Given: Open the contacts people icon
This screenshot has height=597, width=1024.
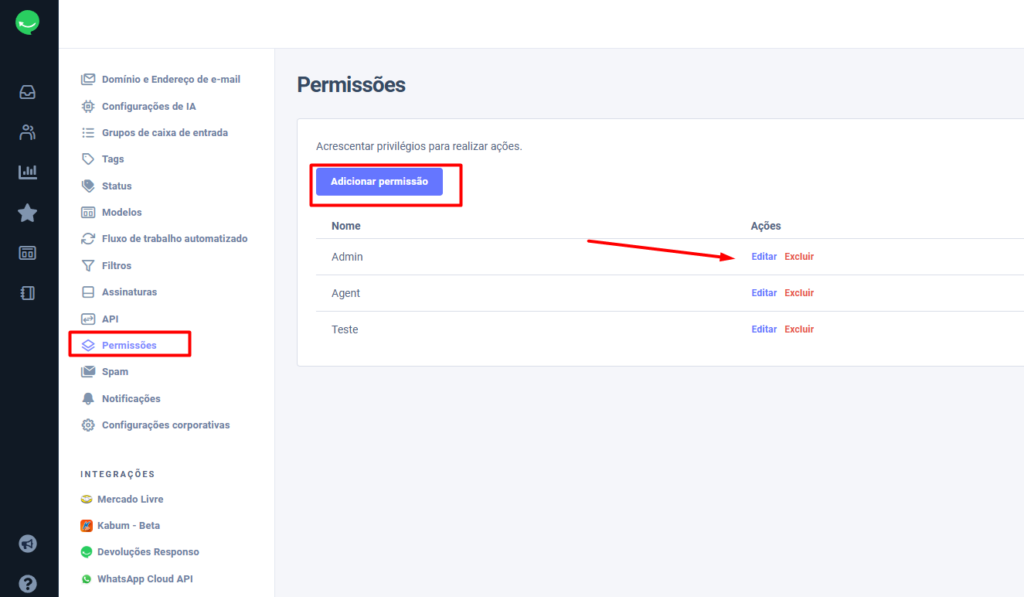Looking at the screenshot, I should (x=27, y=133).
